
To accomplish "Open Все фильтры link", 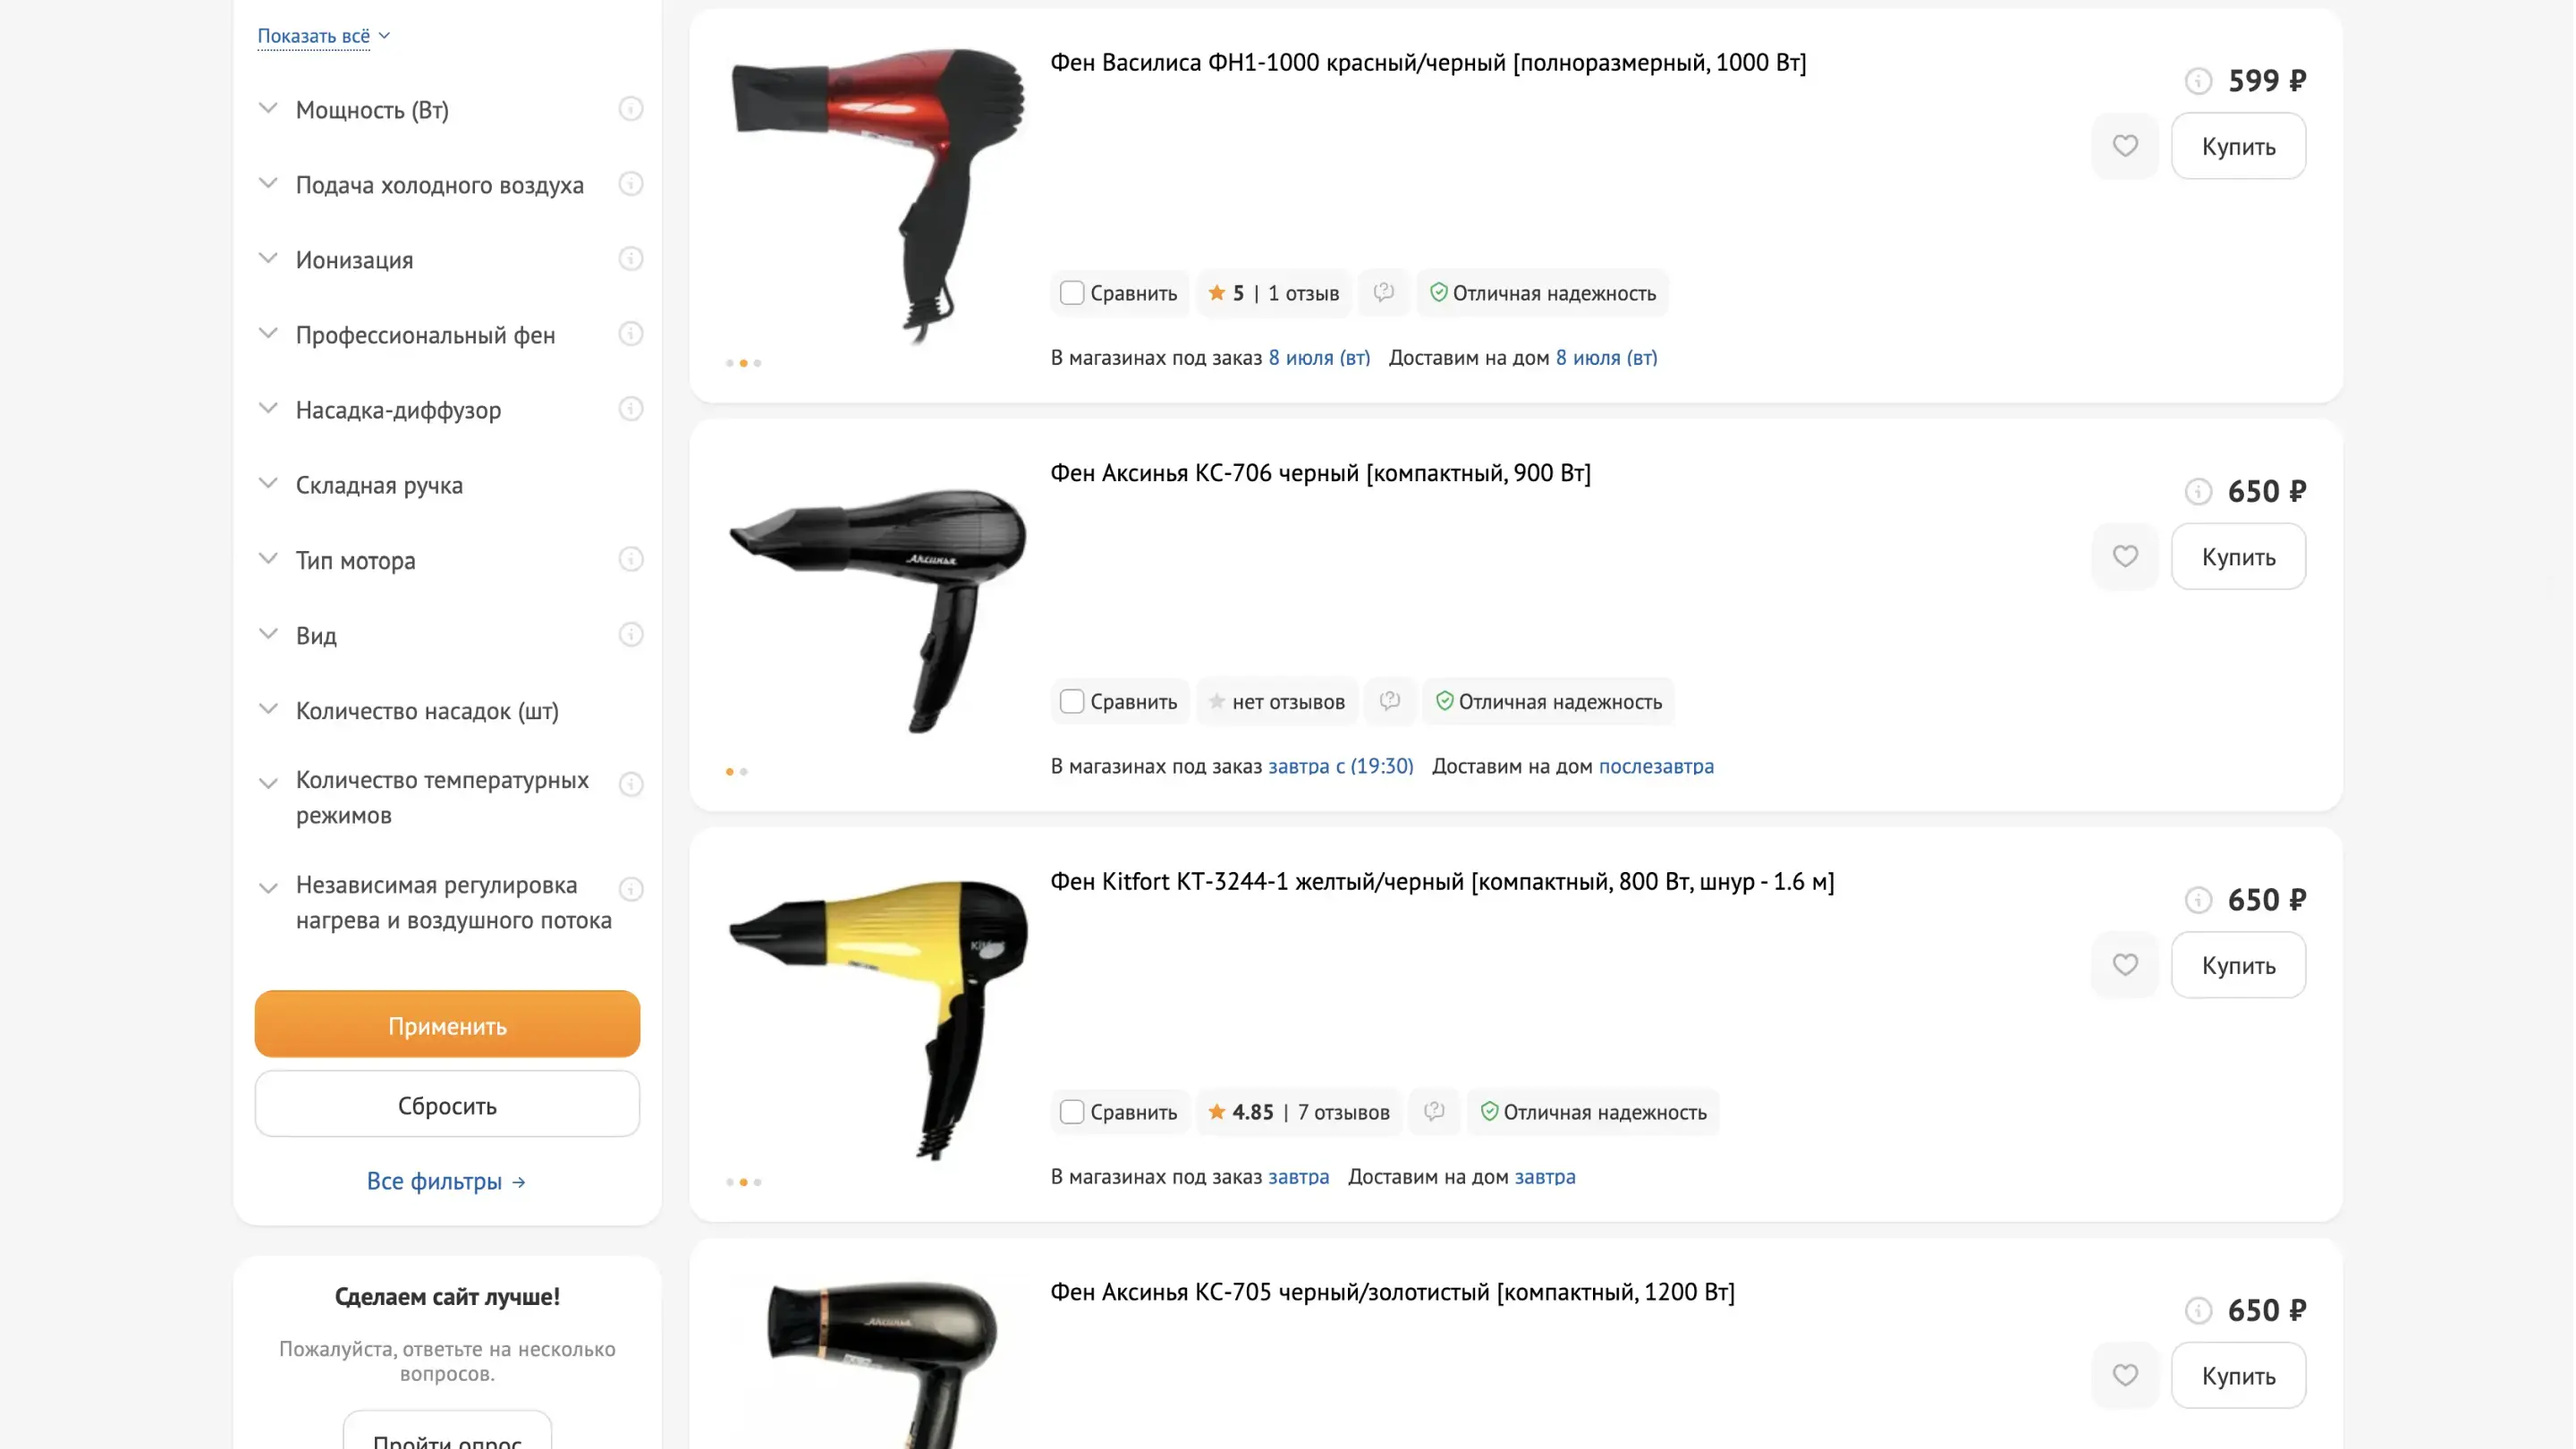I will pyautogui.click(x=446, y=1181).
